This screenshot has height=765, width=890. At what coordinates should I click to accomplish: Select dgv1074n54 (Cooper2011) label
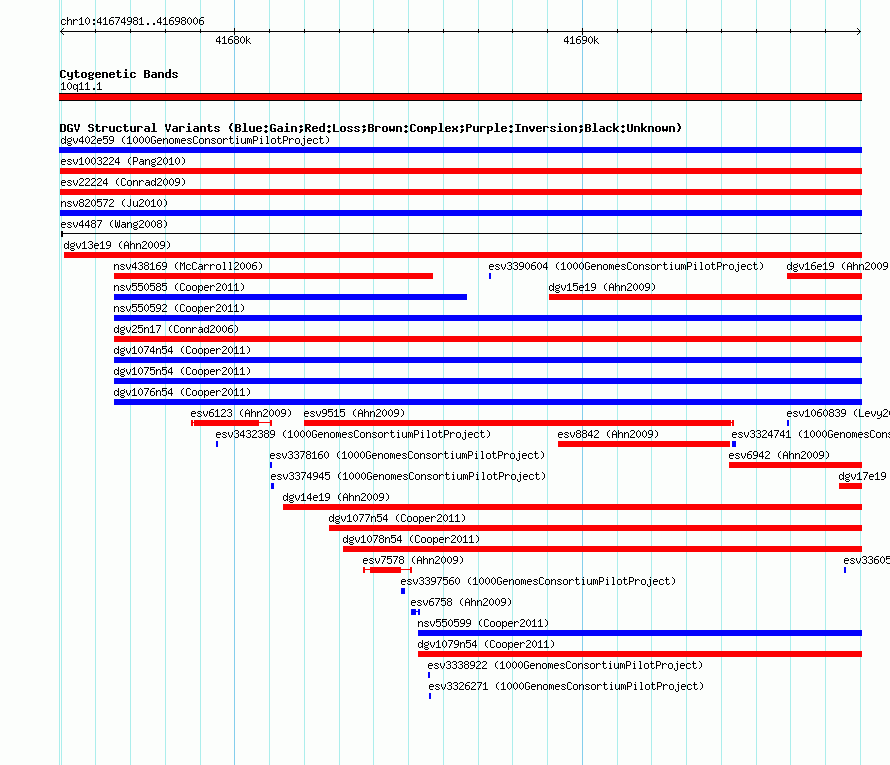(x=182, y=350)
